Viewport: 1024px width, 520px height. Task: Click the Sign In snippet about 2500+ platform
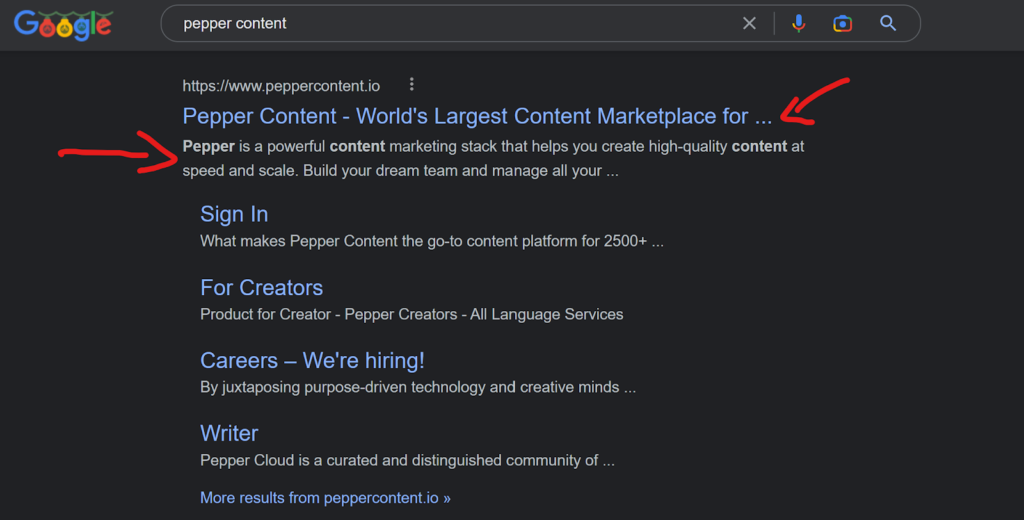(431, 241)
